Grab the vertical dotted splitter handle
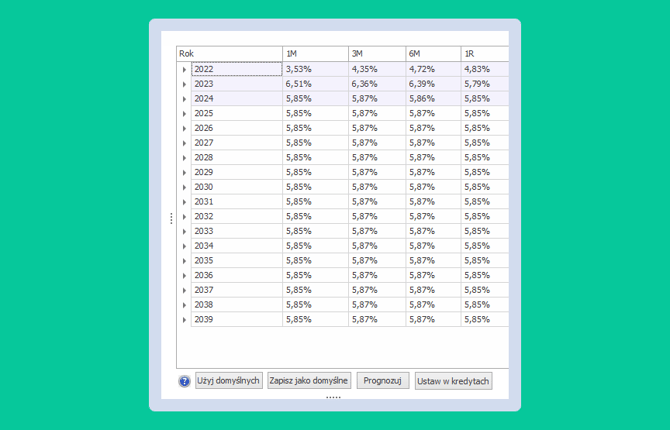This screenshot has height=430, width=670. tap(171, 218)
